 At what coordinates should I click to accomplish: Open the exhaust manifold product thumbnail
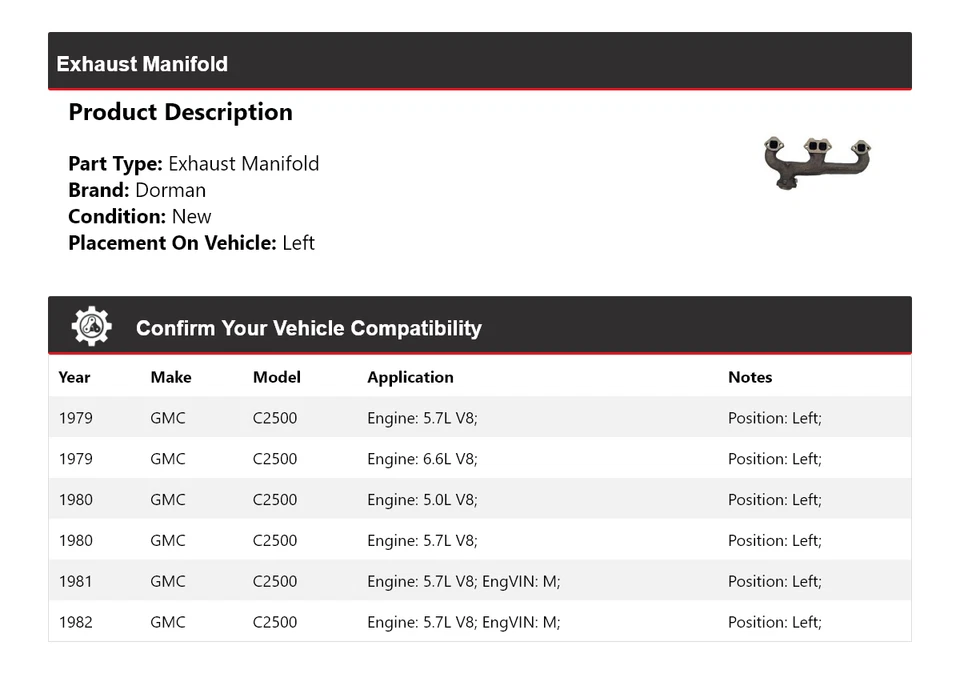tap(817, 162)
